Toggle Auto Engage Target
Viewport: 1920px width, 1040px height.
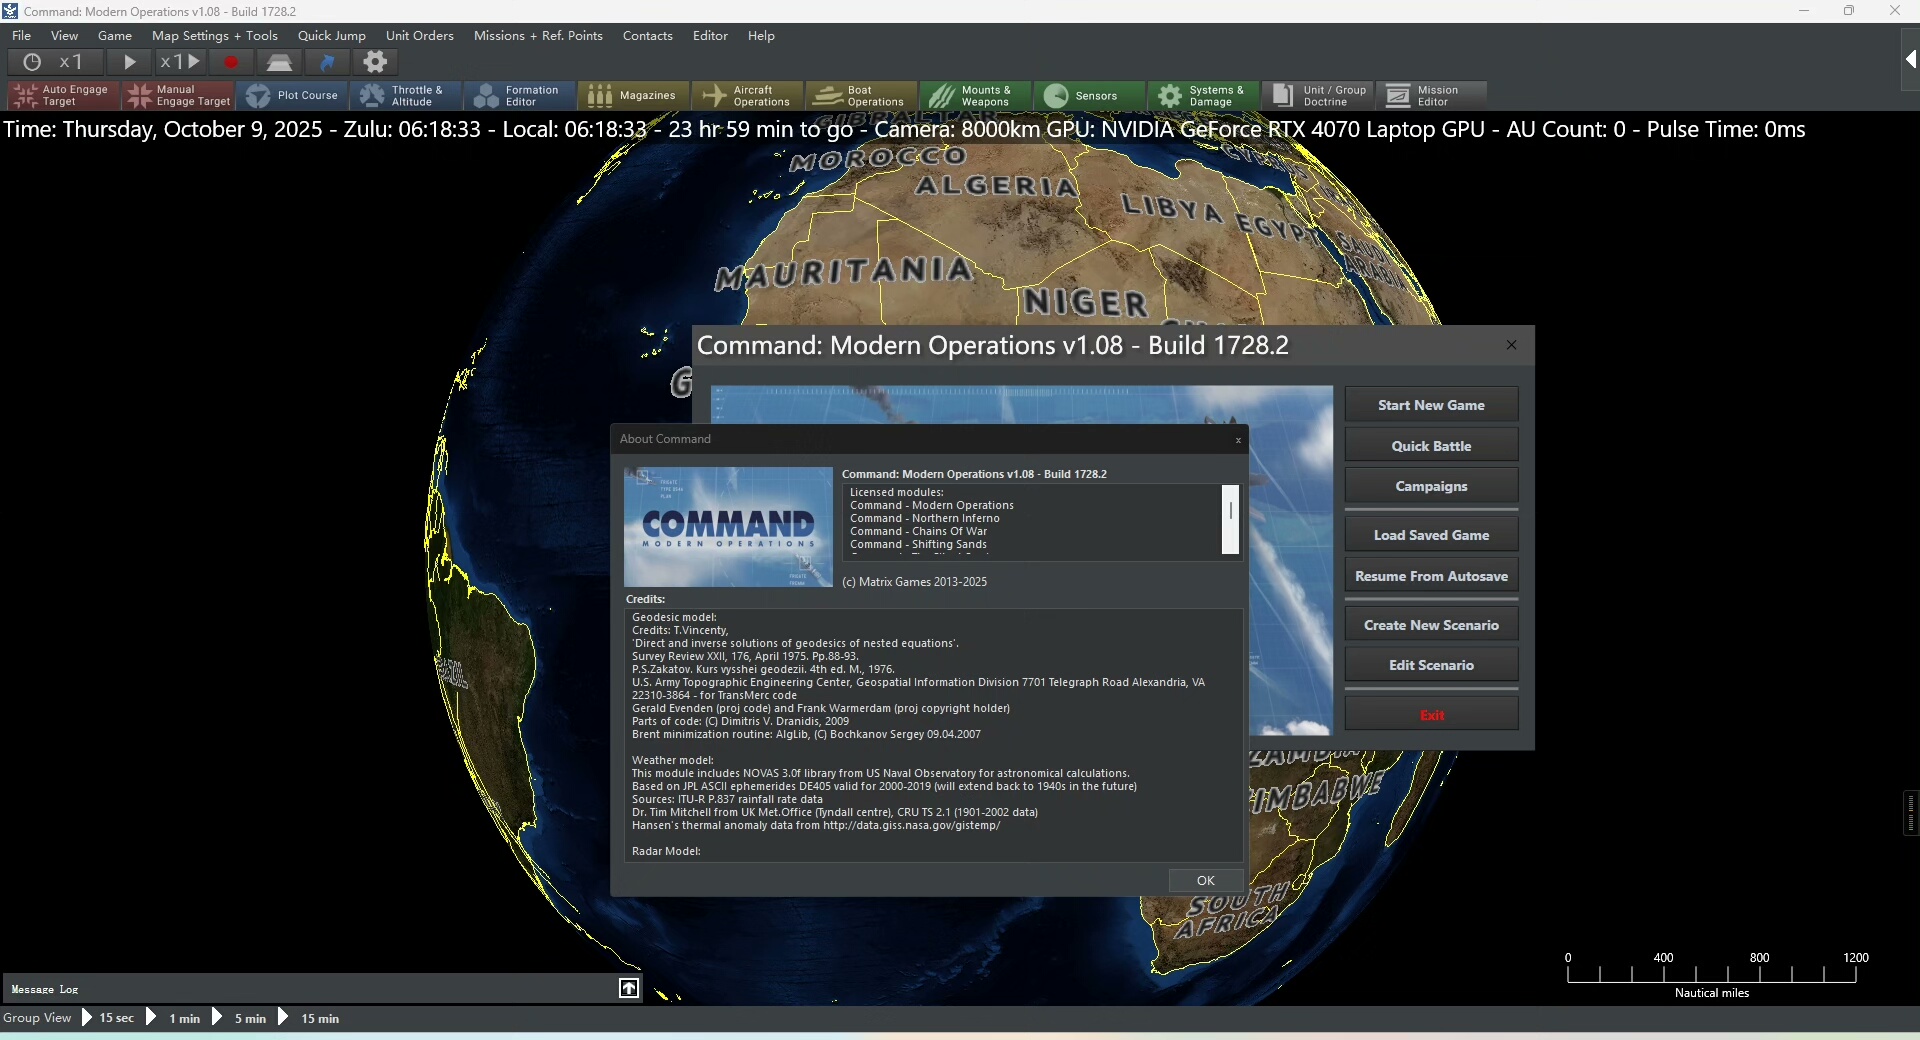coord(62,96)
